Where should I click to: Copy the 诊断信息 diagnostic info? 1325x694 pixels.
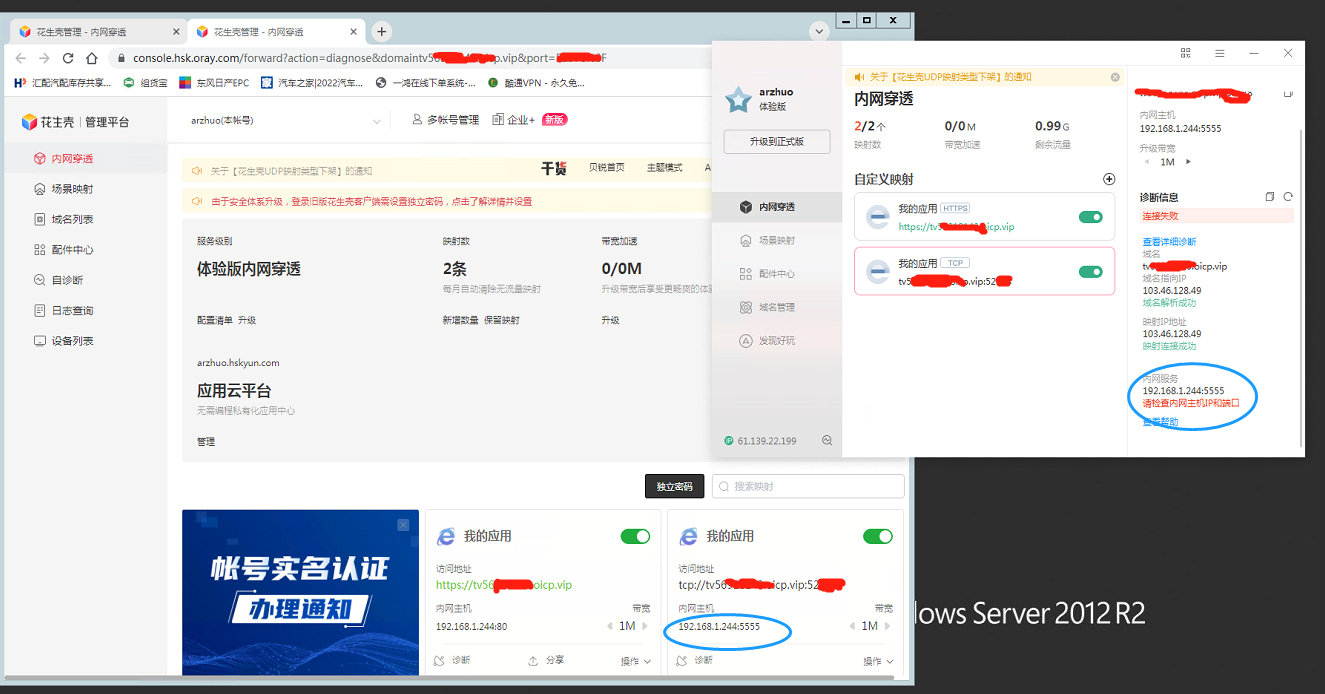click(1270, 197)
